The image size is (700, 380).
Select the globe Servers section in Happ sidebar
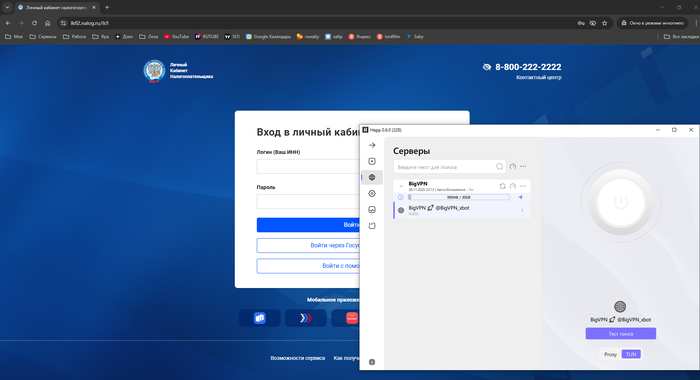[x=372, y=177]
